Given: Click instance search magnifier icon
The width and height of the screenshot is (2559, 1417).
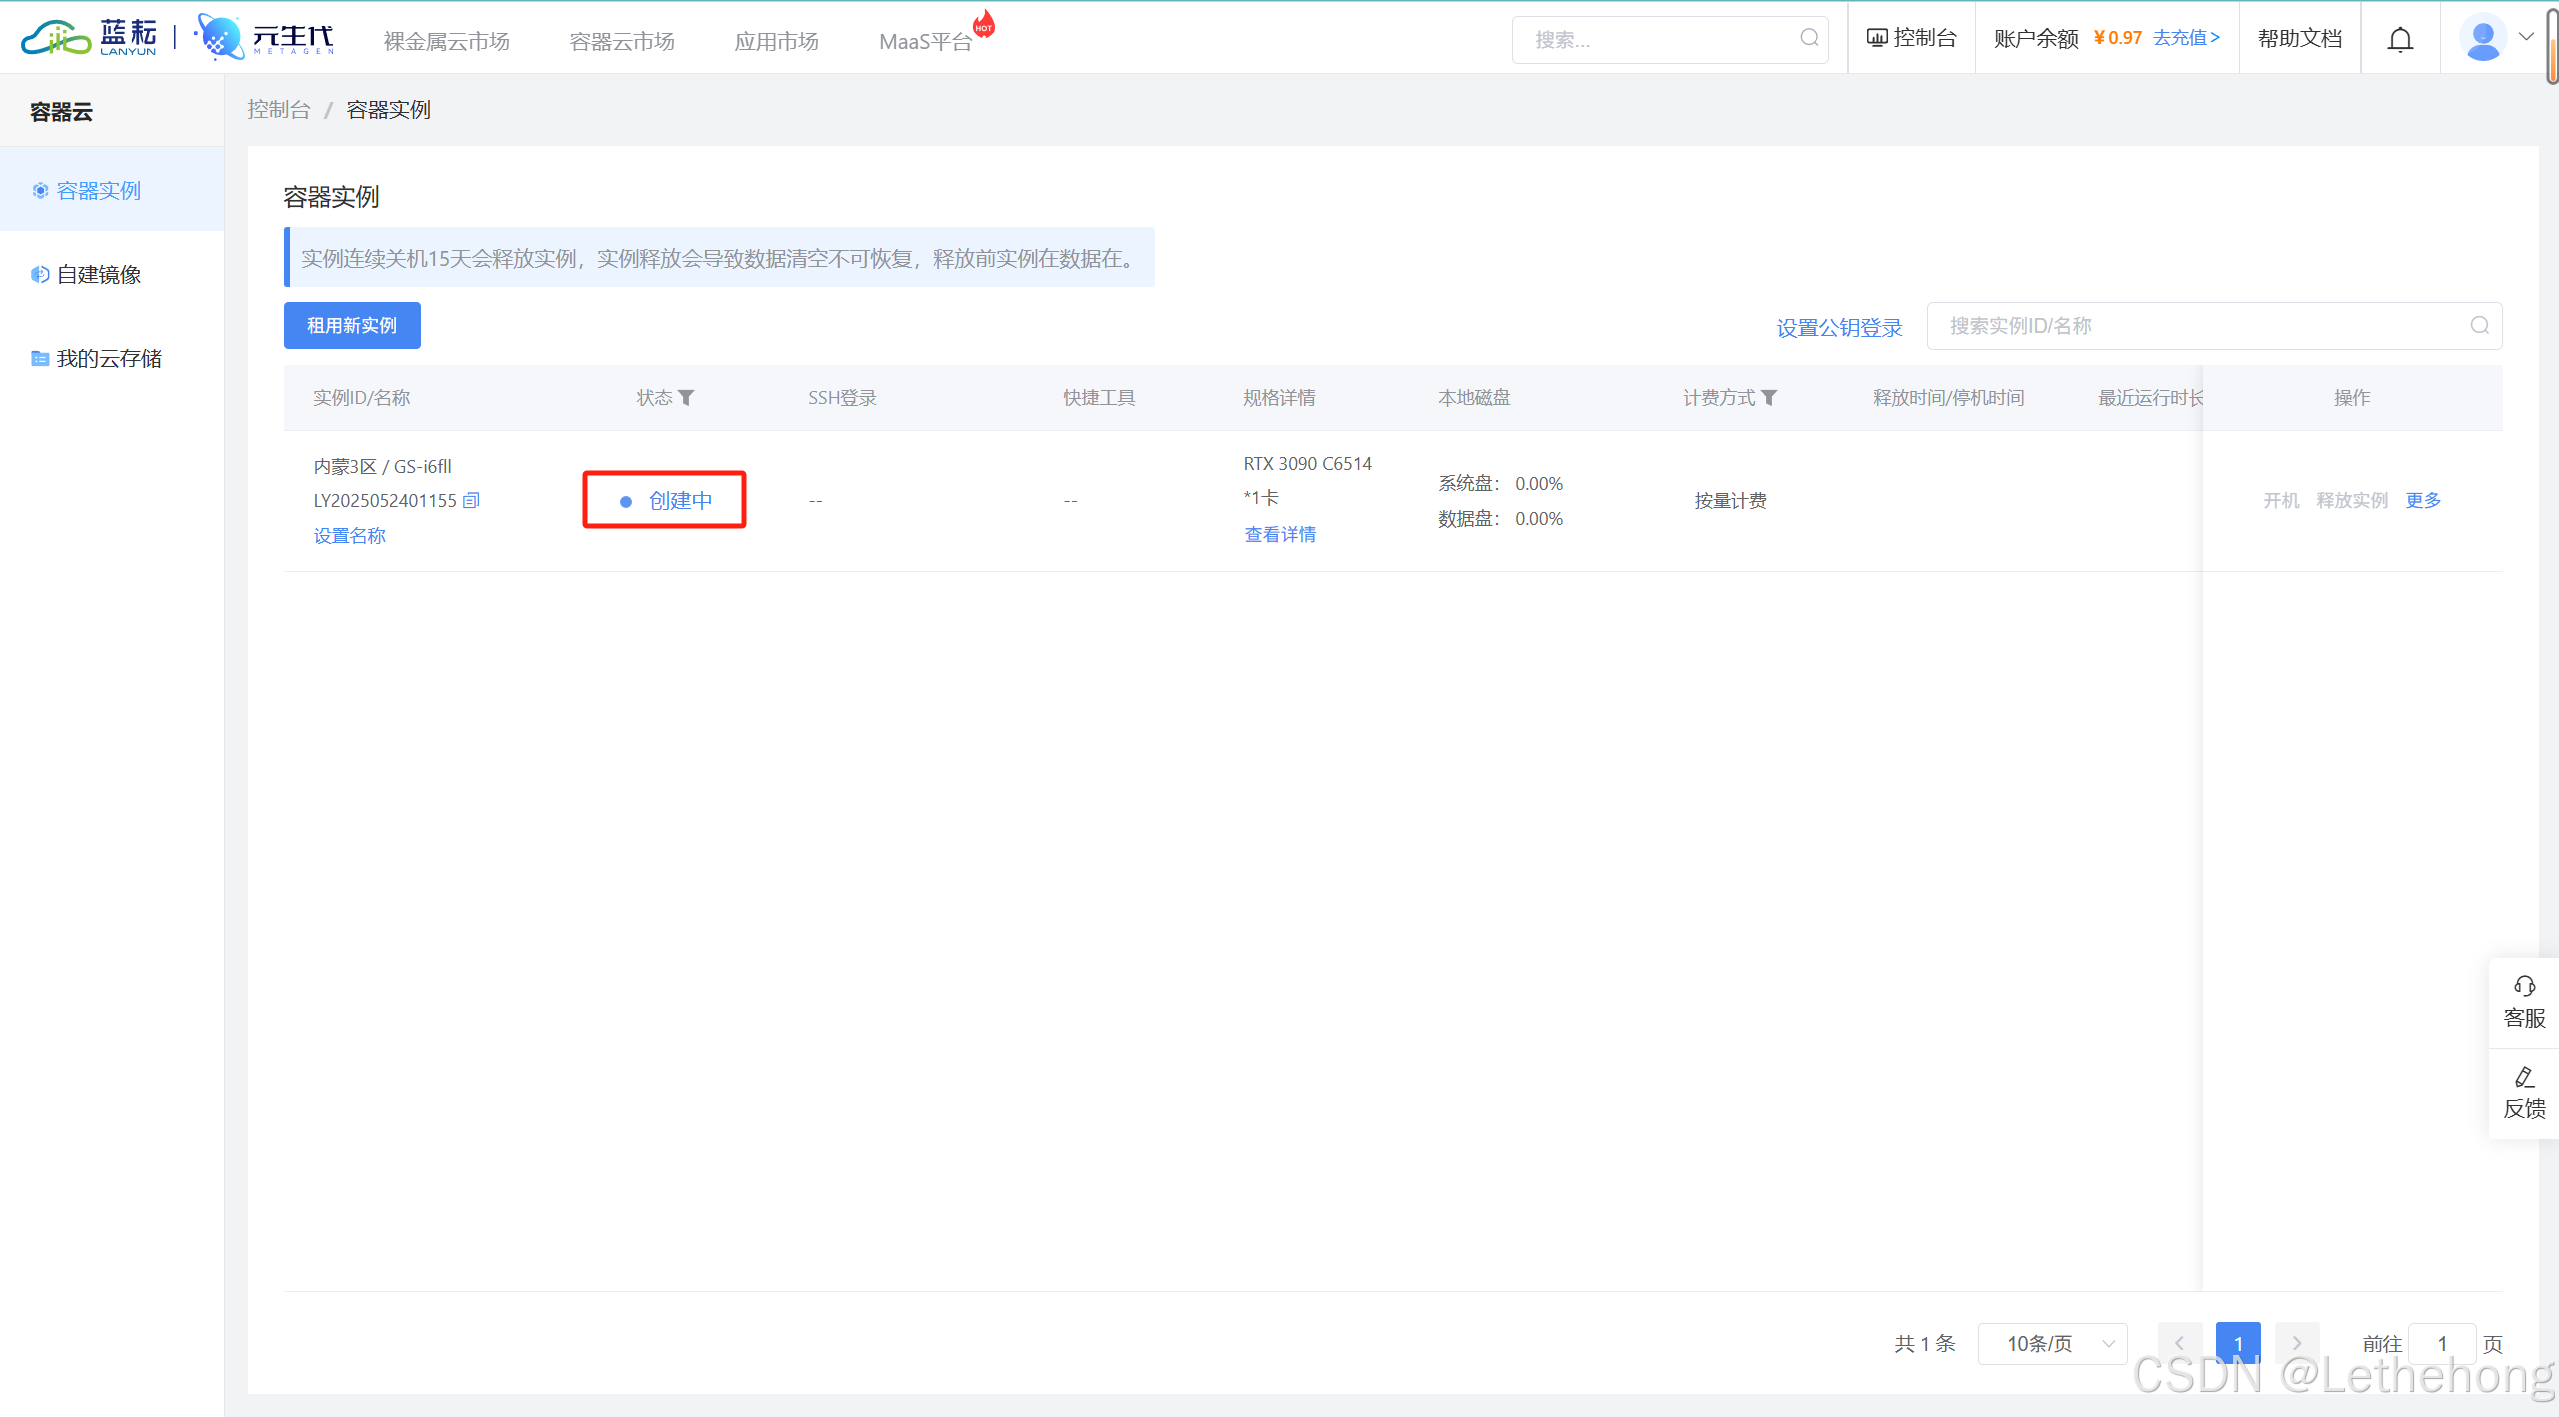Looking at the screenshot, I should [x=2479, y=326].
